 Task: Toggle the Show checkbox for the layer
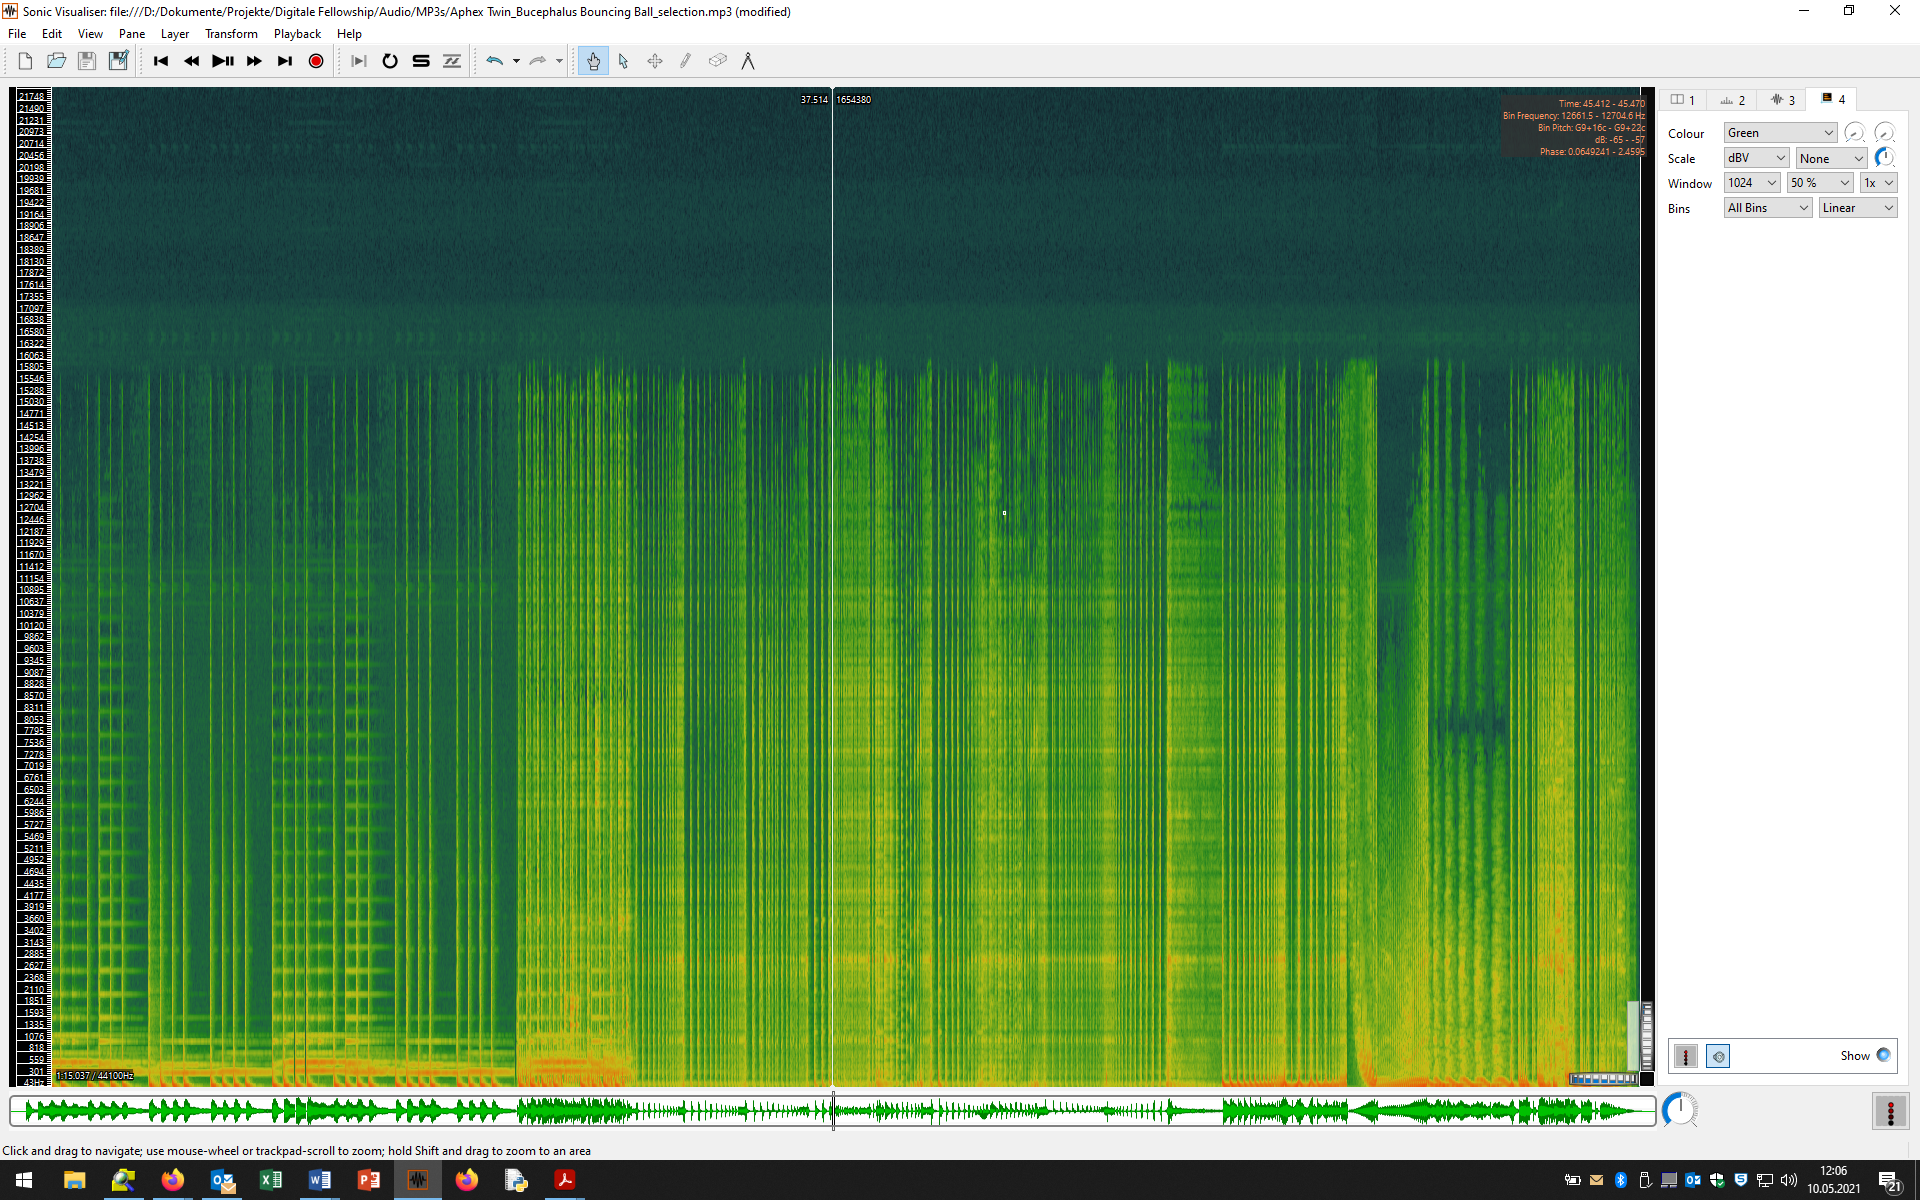click(x=1884, y=1055)
